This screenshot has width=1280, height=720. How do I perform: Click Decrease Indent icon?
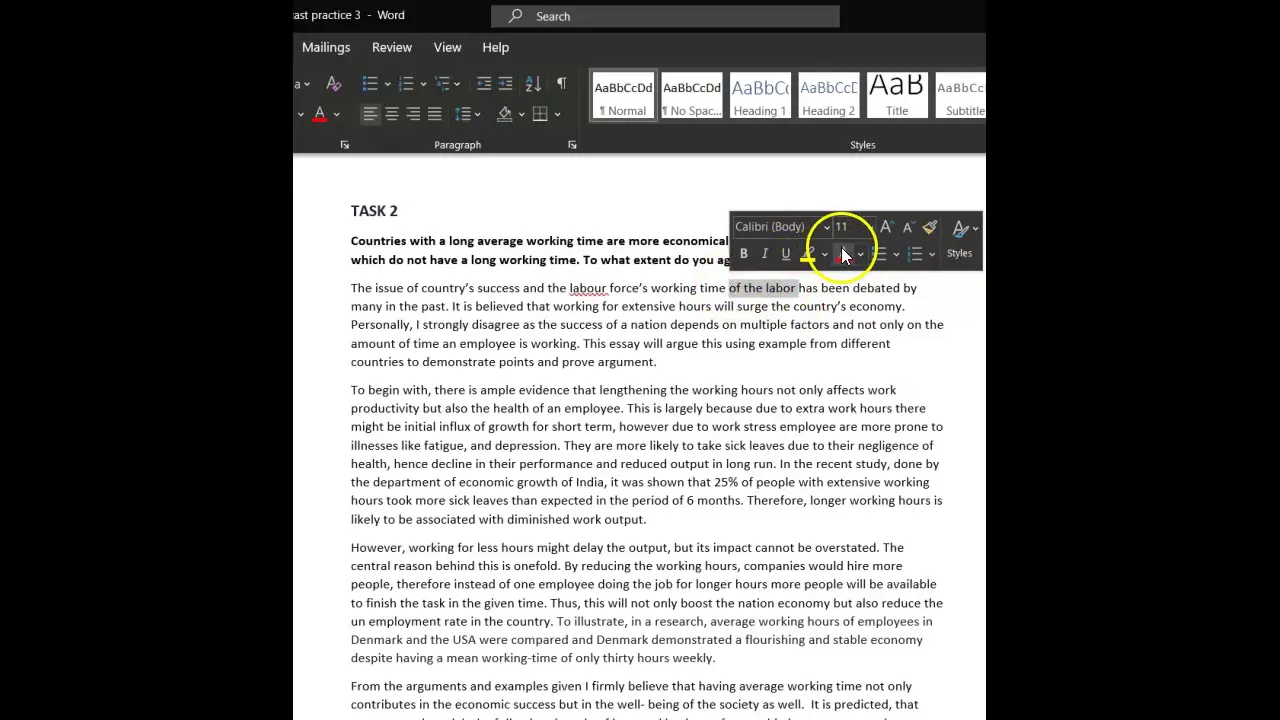coord(484,84)
